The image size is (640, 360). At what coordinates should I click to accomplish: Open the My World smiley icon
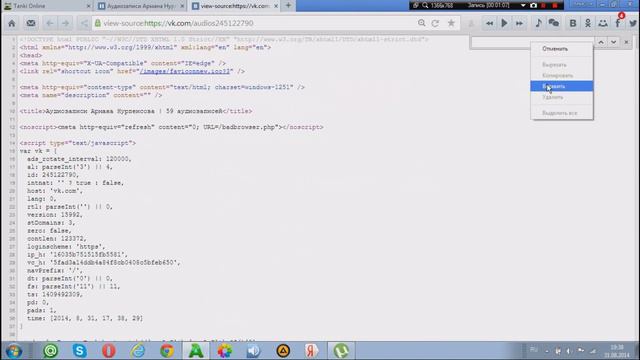[x=603, y=23]
